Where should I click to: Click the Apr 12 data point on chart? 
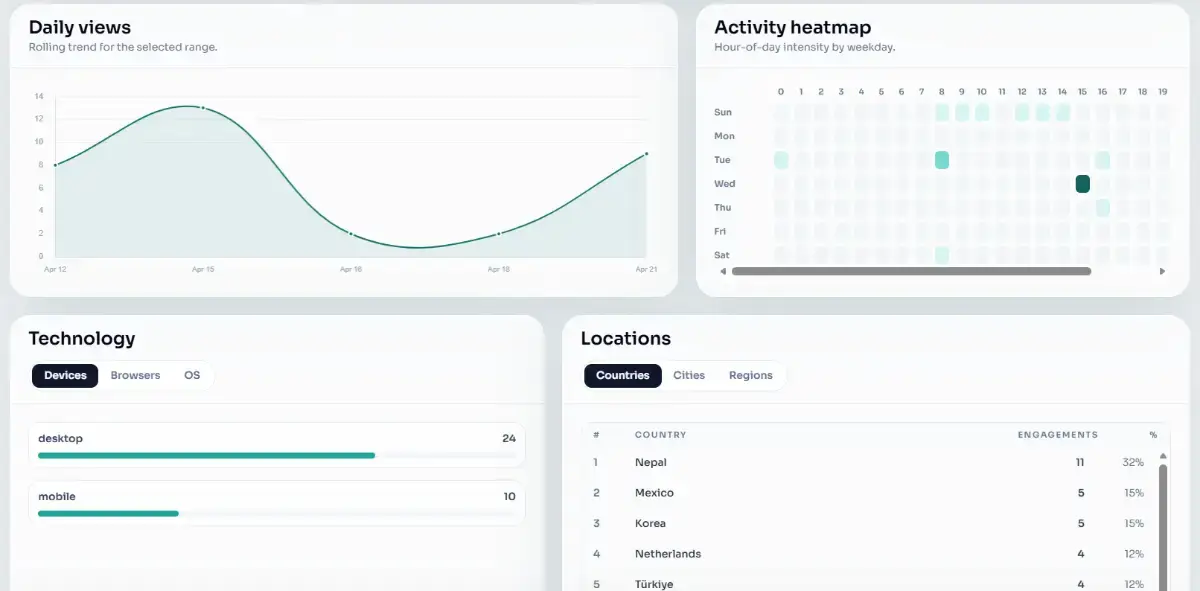55,165
